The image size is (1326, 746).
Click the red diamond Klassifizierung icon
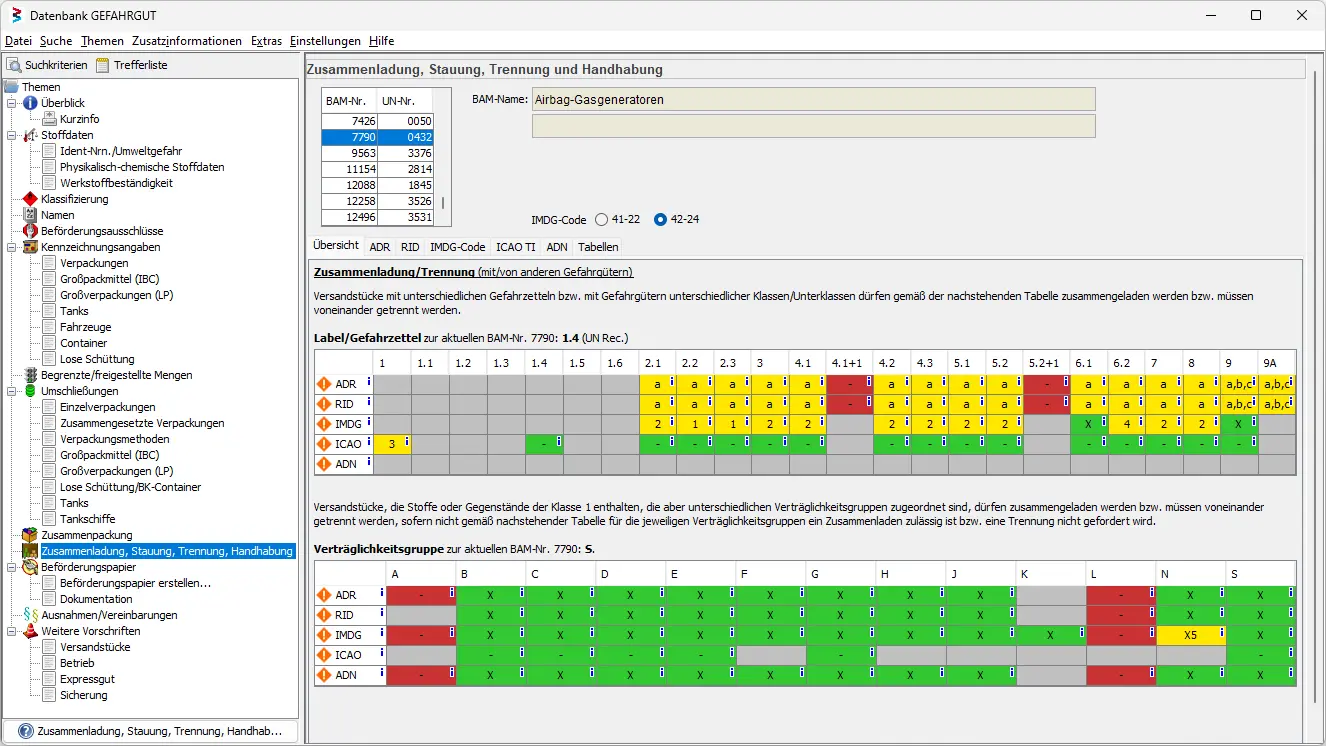coord(30,199)
